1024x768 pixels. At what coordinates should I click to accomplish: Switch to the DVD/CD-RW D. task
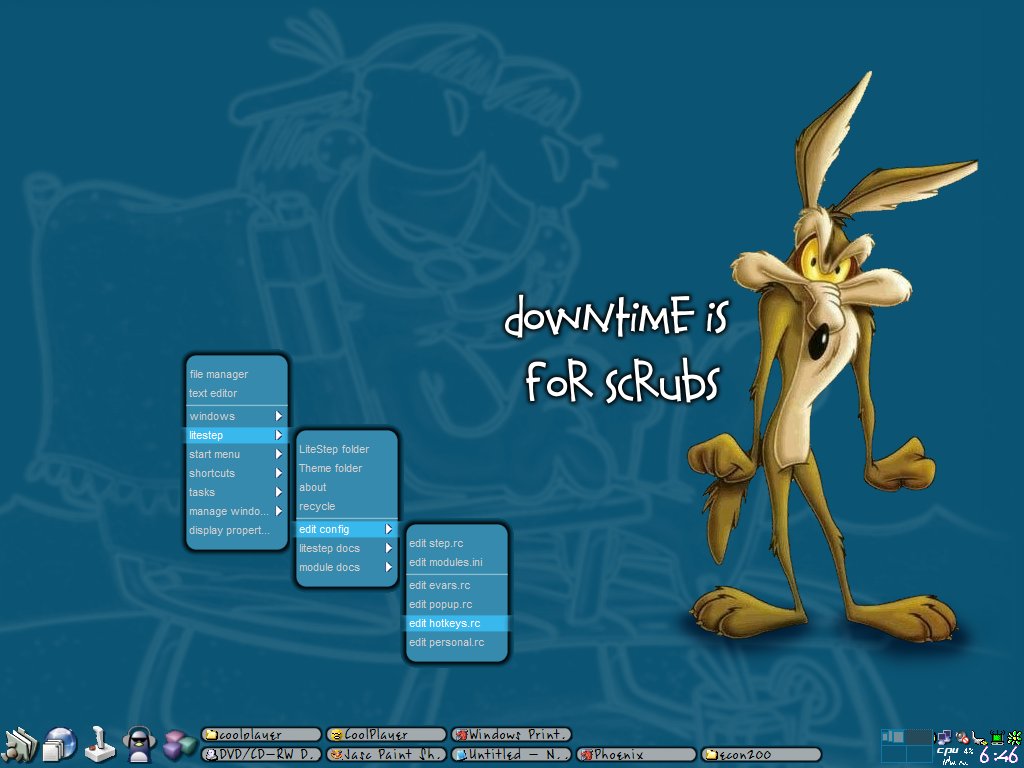point(261,754)
